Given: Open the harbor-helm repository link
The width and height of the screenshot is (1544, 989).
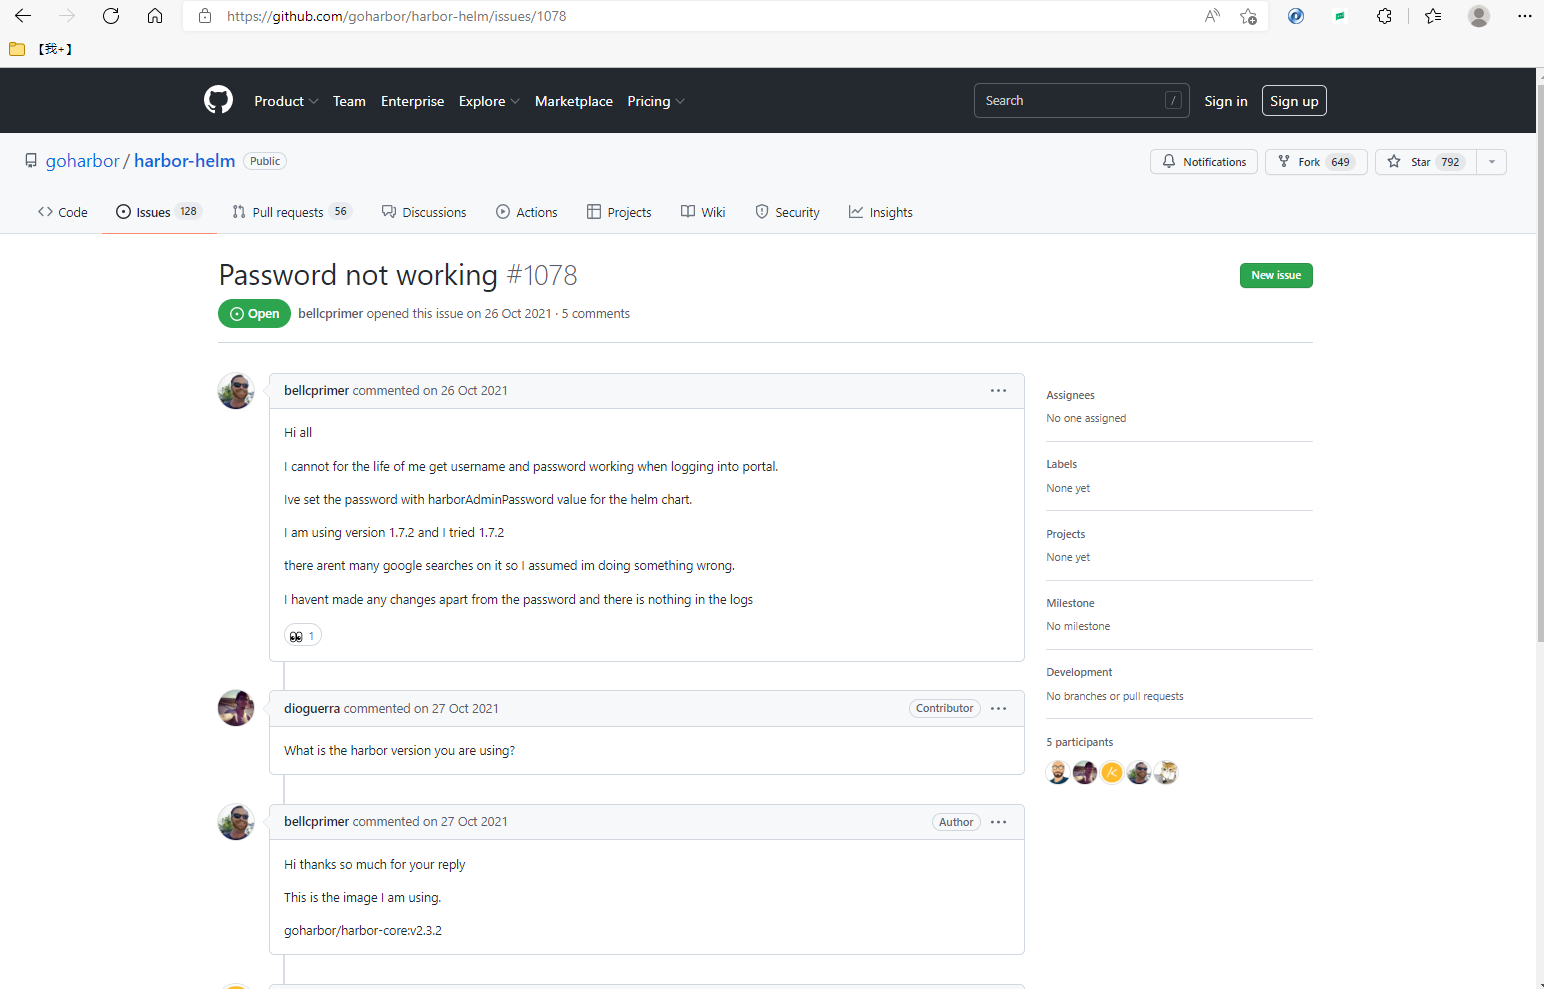Looking at the screenshot, I should pos(185,161).
